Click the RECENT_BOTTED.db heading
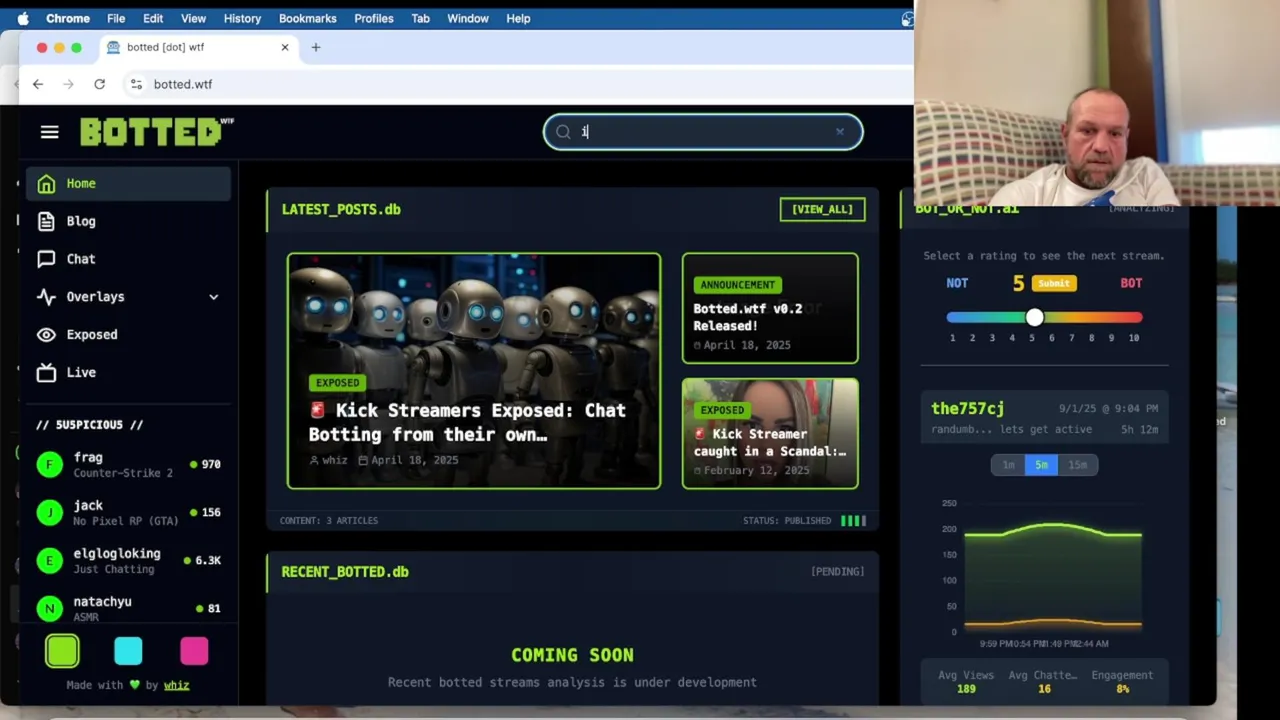The width and height of the screenshot is (1280, 720). (x=345, y=572)
